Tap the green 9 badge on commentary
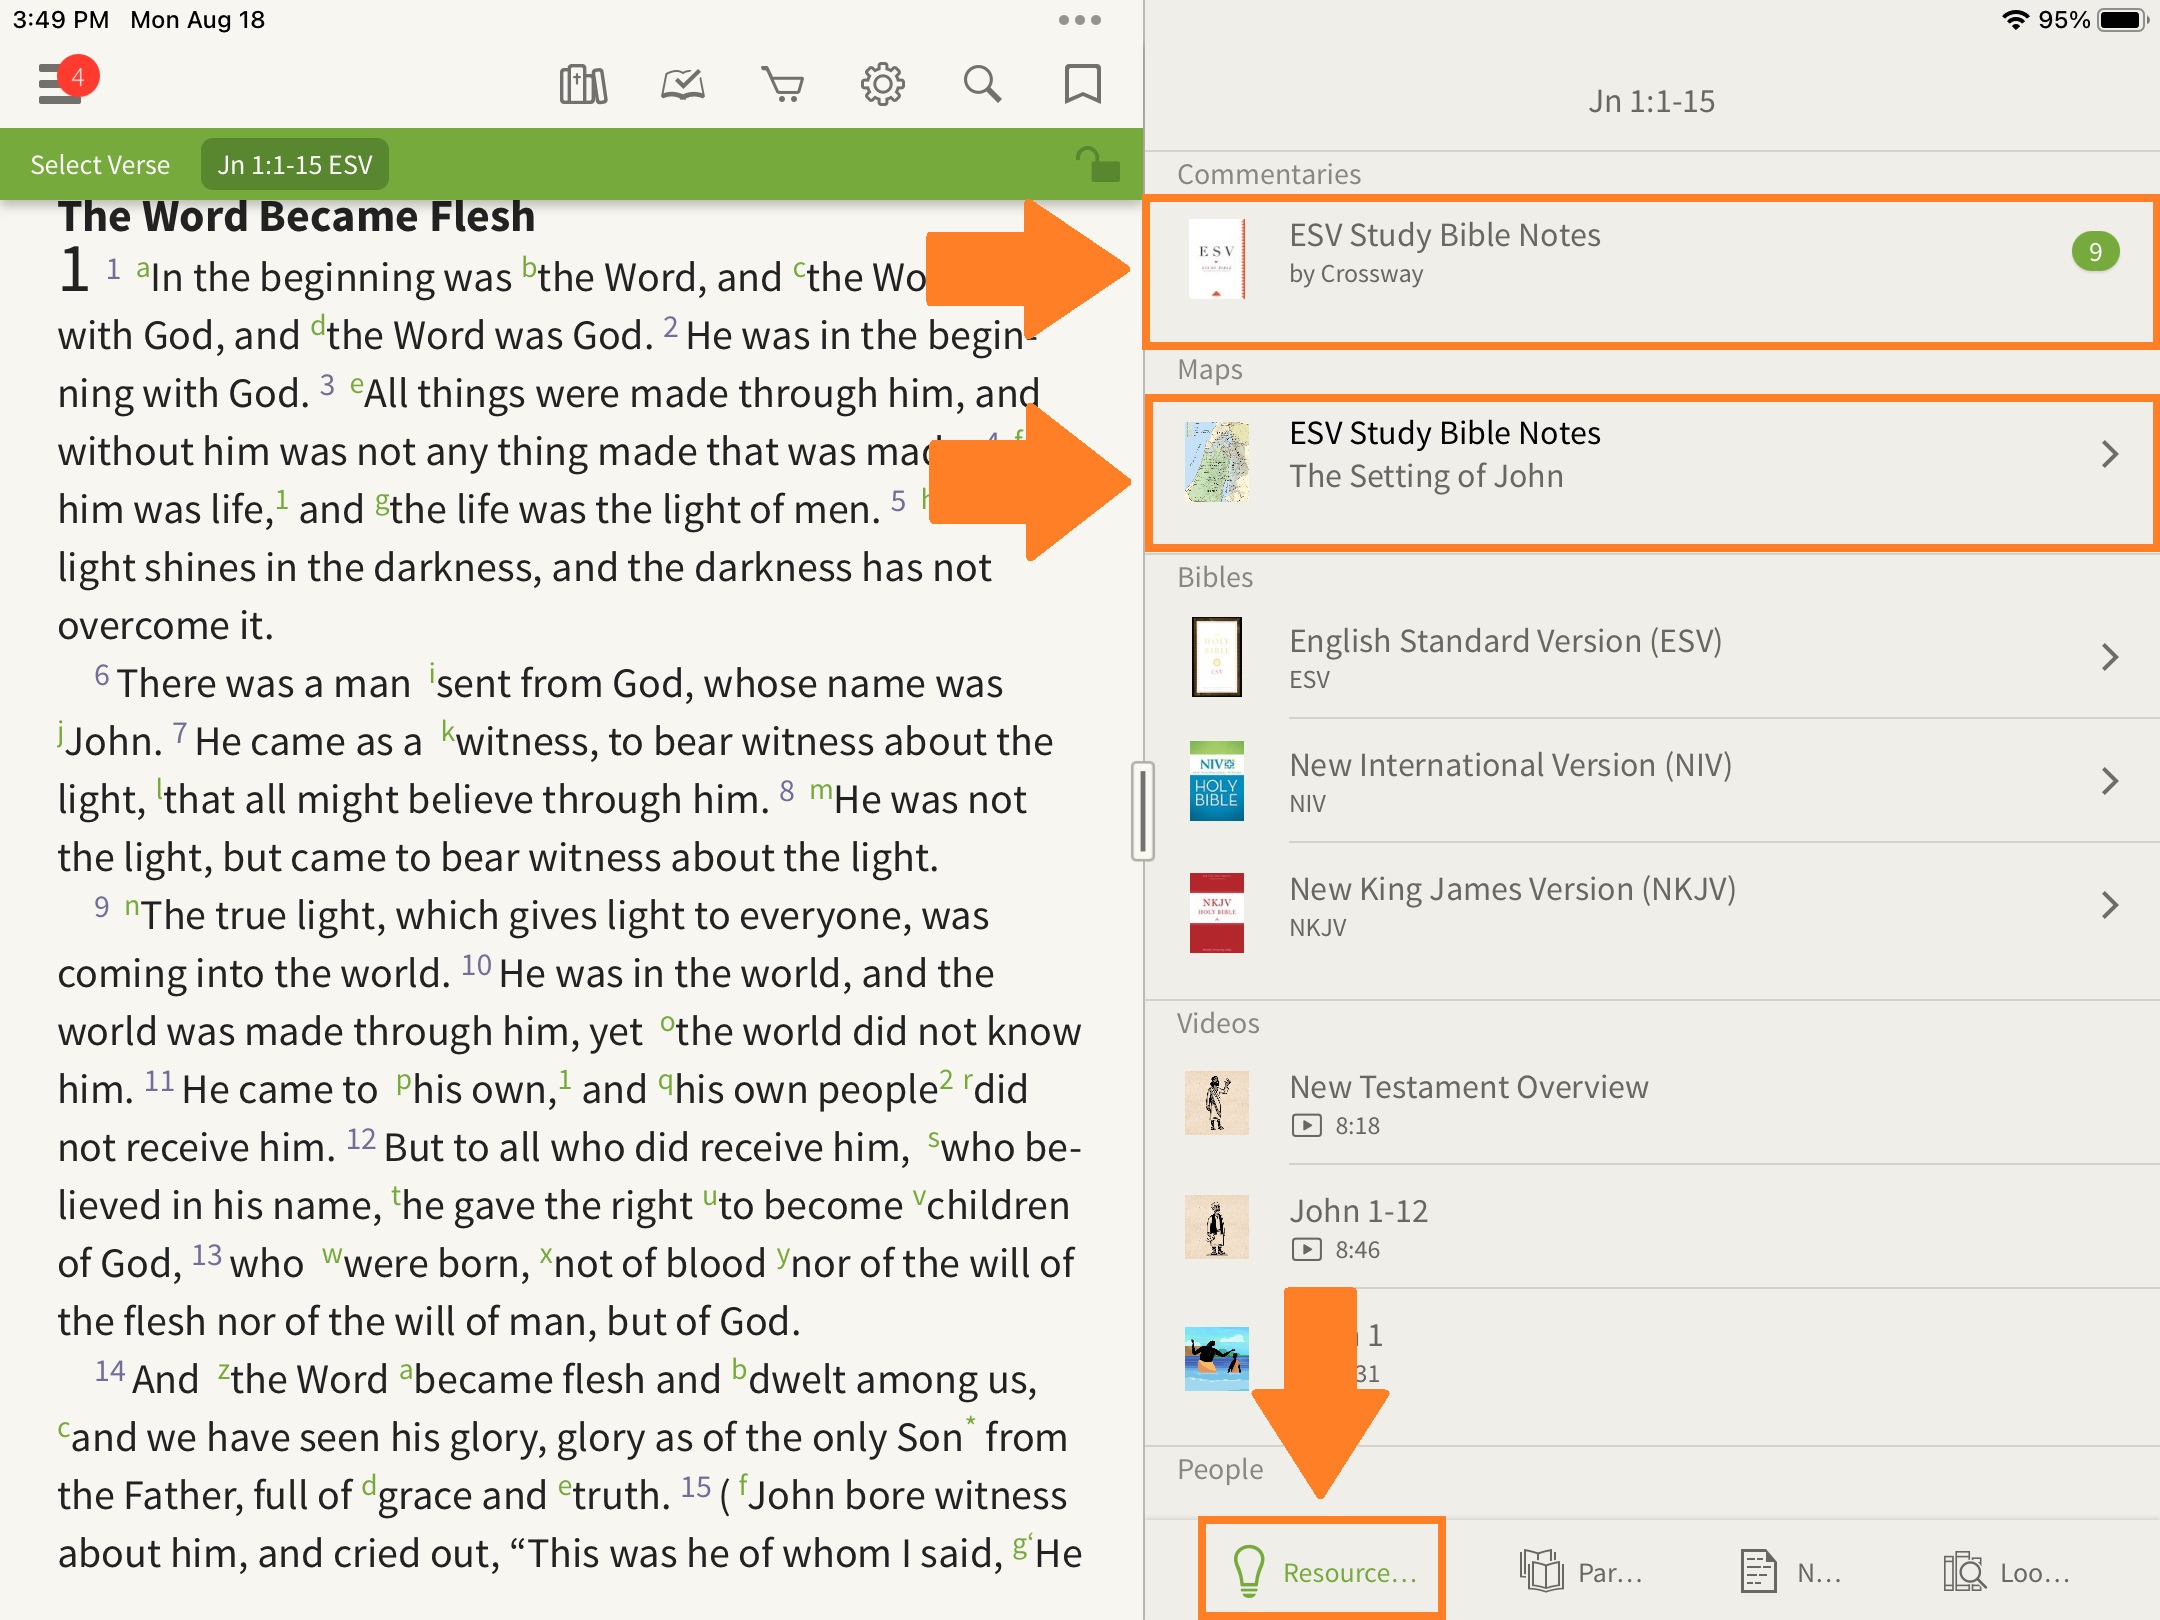Viewport: 2160px width, 1620px height. [2095, 252]
